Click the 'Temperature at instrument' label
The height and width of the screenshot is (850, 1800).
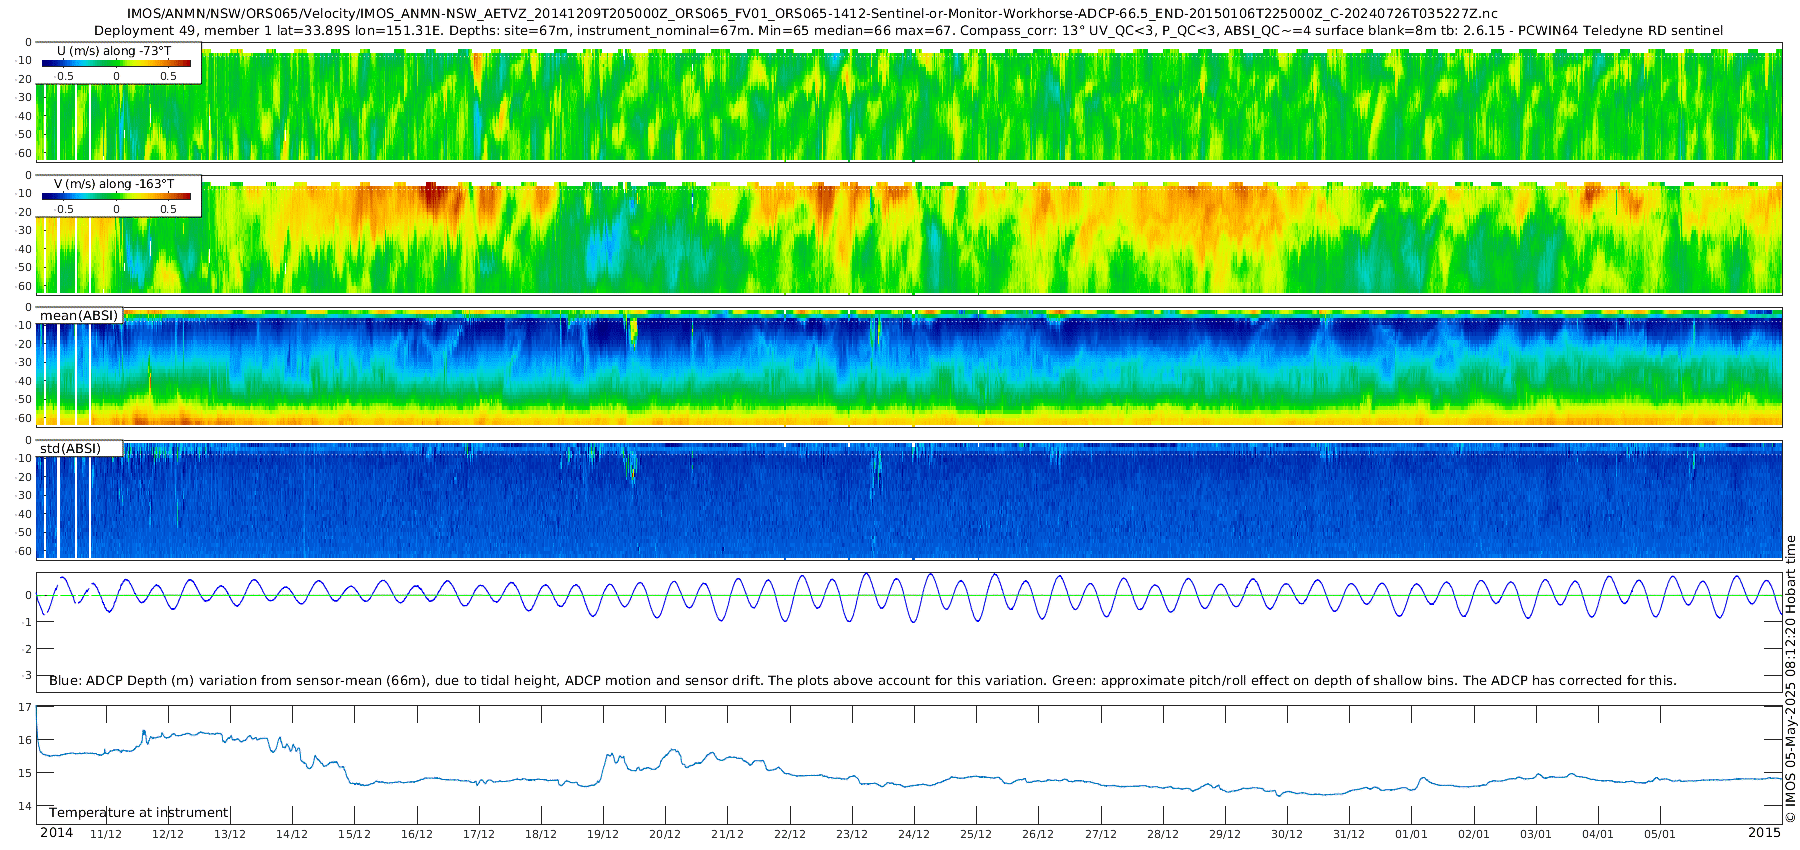(x=139, y=812)
